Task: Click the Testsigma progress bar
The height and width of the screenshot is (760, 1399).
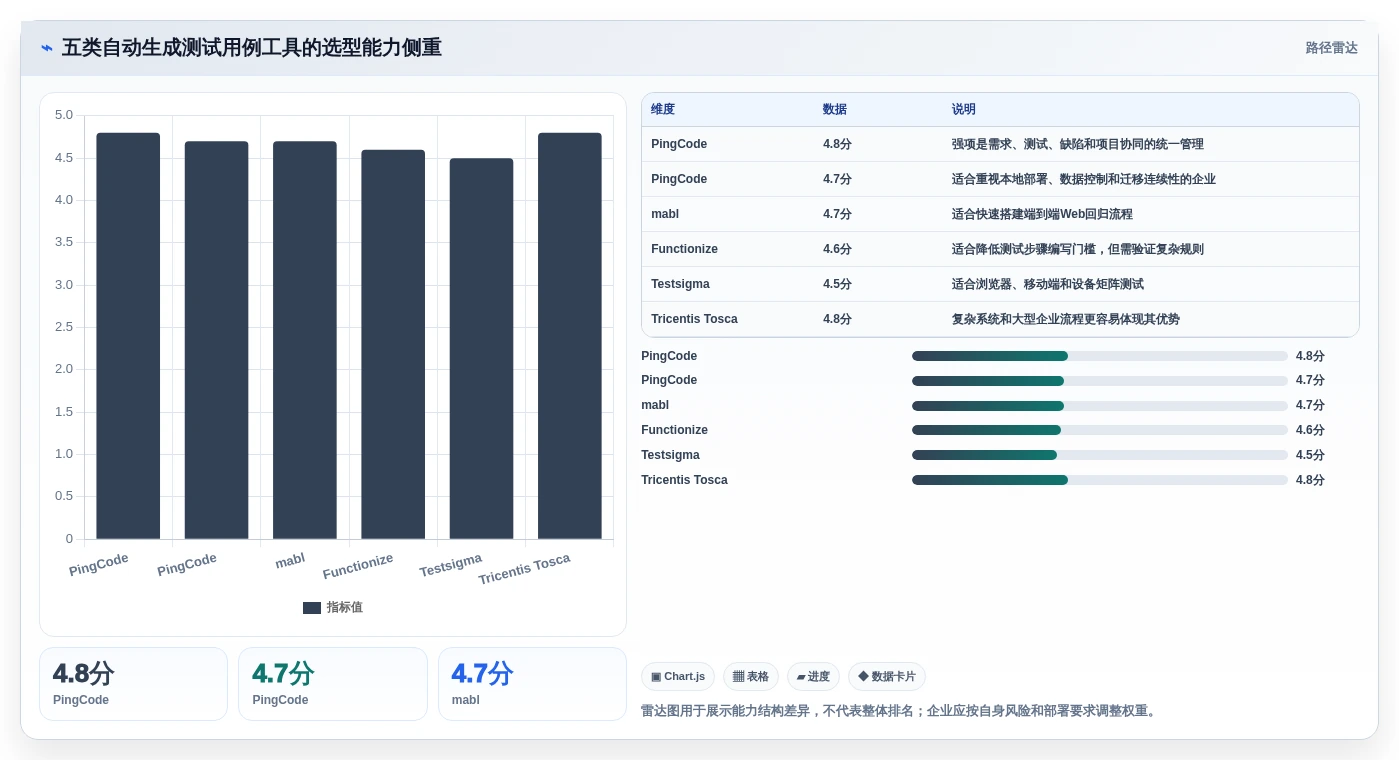Action: coord(1100,455)
